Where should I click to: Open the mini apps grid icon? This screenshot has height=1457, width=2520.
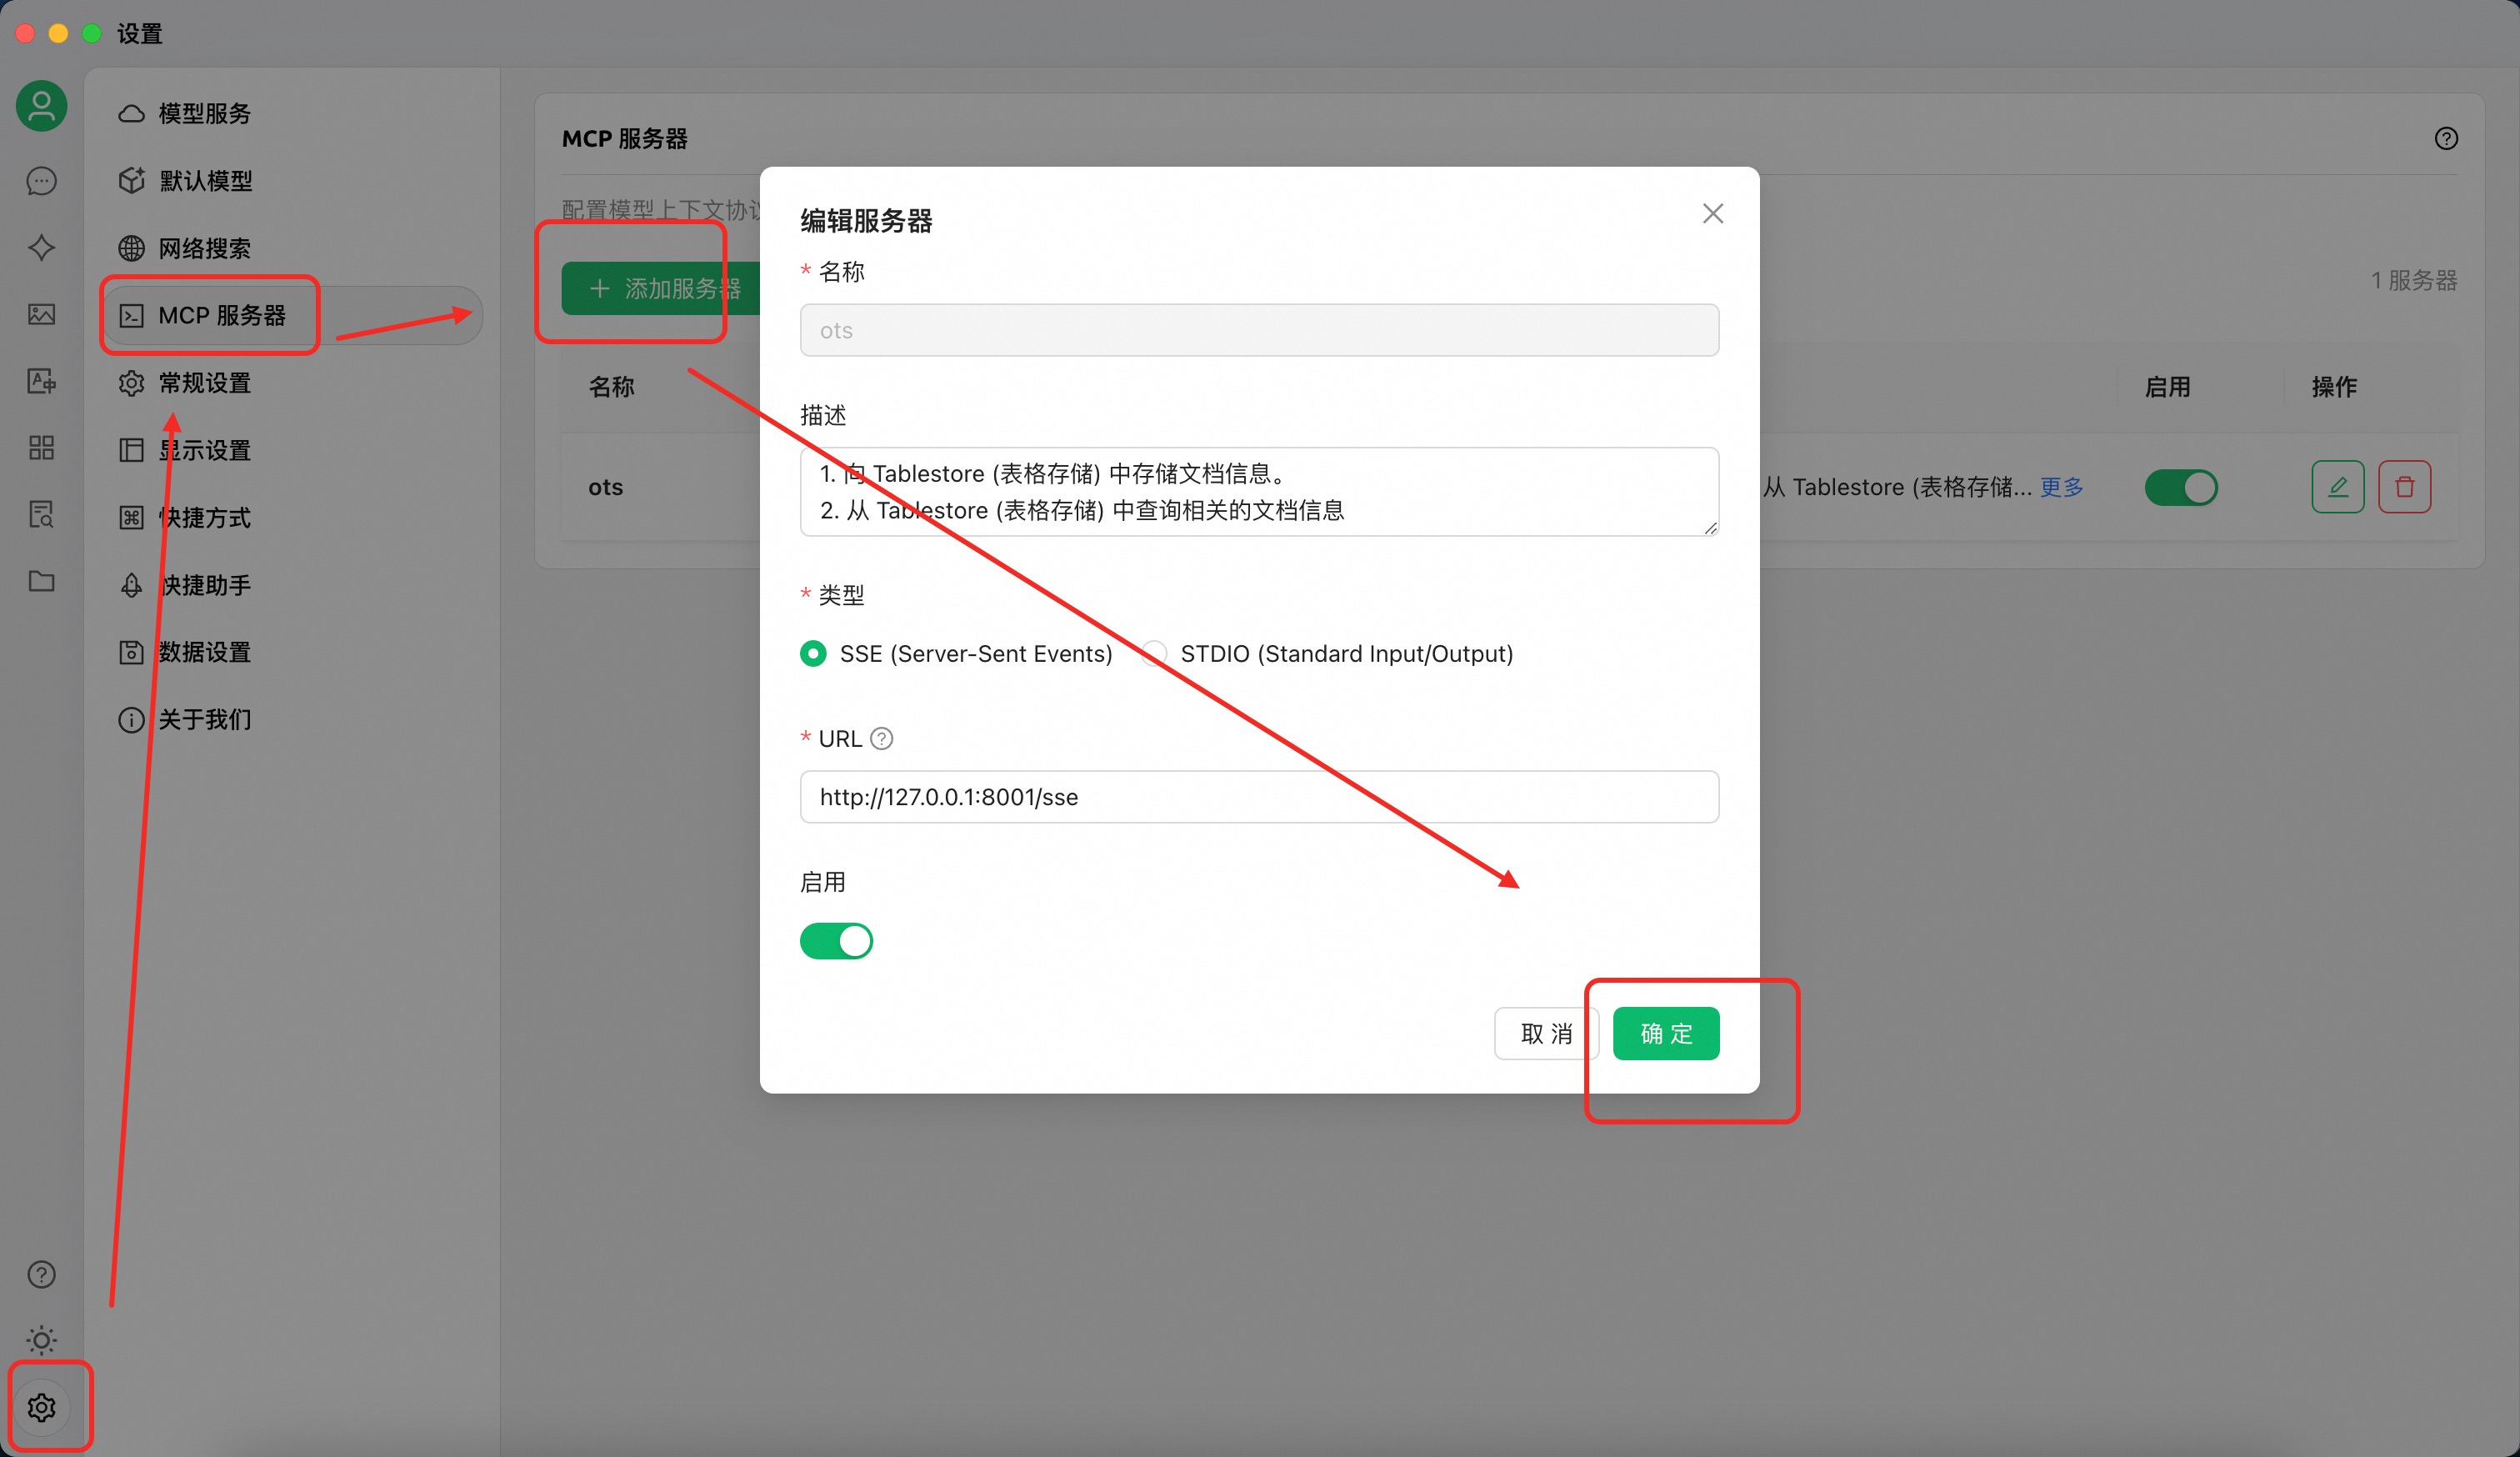point(41,447)
